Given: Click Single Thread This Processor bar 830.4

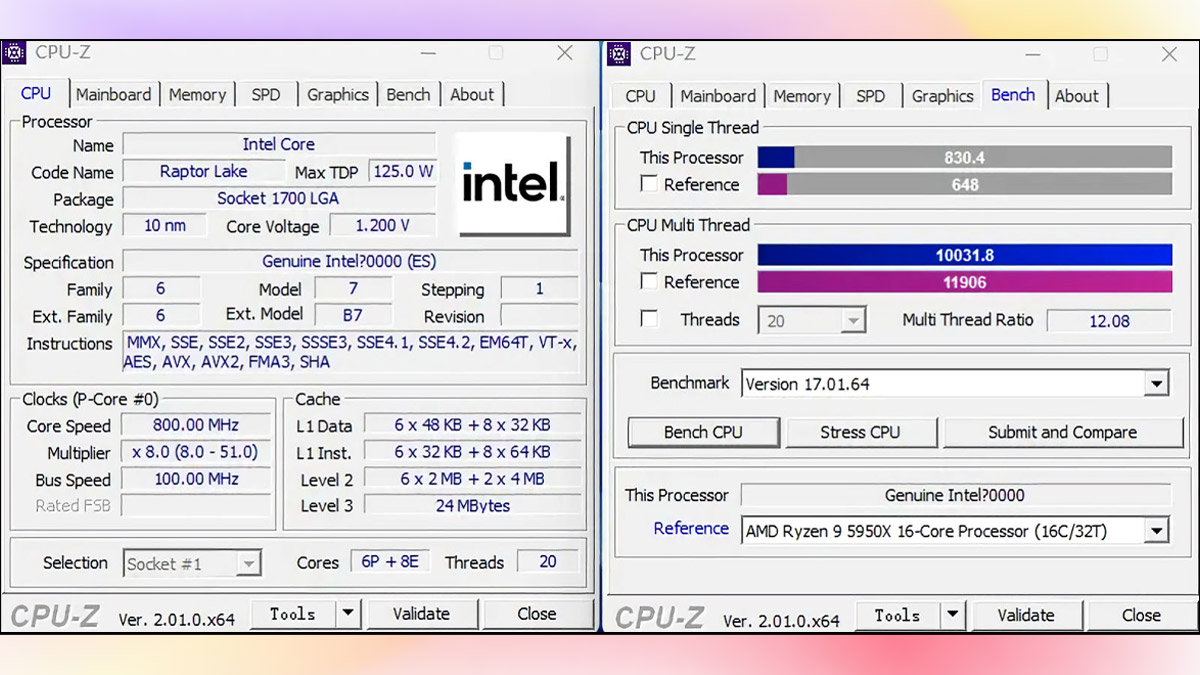Looking at the screenshot, I should coord(964,157).
